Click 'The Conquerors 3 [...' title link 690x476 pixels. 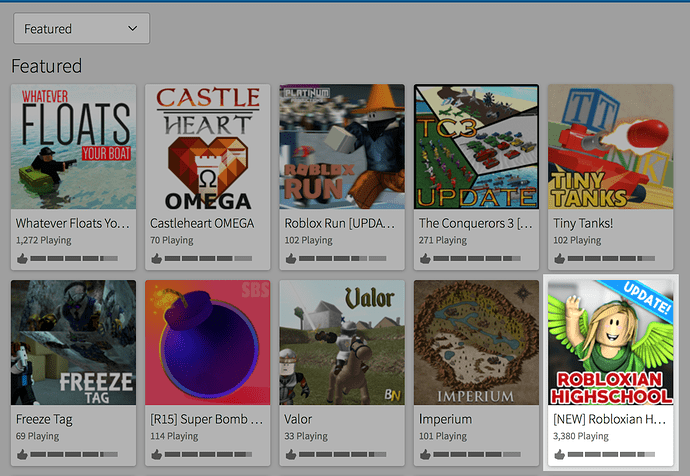[x=475, y=223]
